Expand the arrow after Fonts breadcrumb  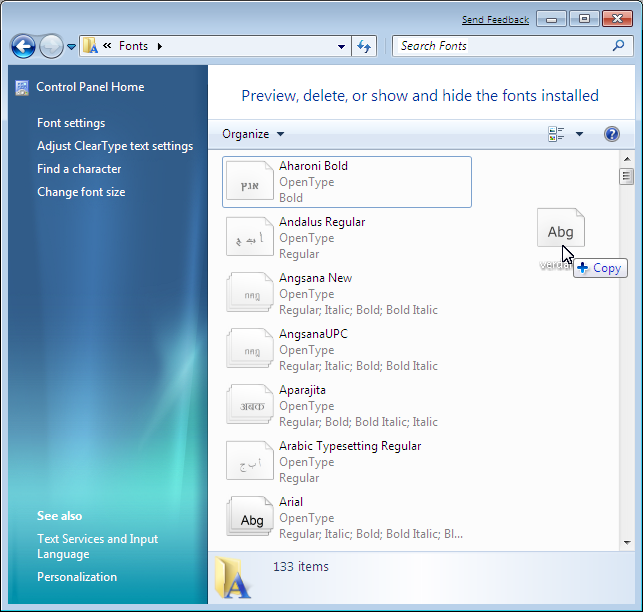click(x=160, y=46)
